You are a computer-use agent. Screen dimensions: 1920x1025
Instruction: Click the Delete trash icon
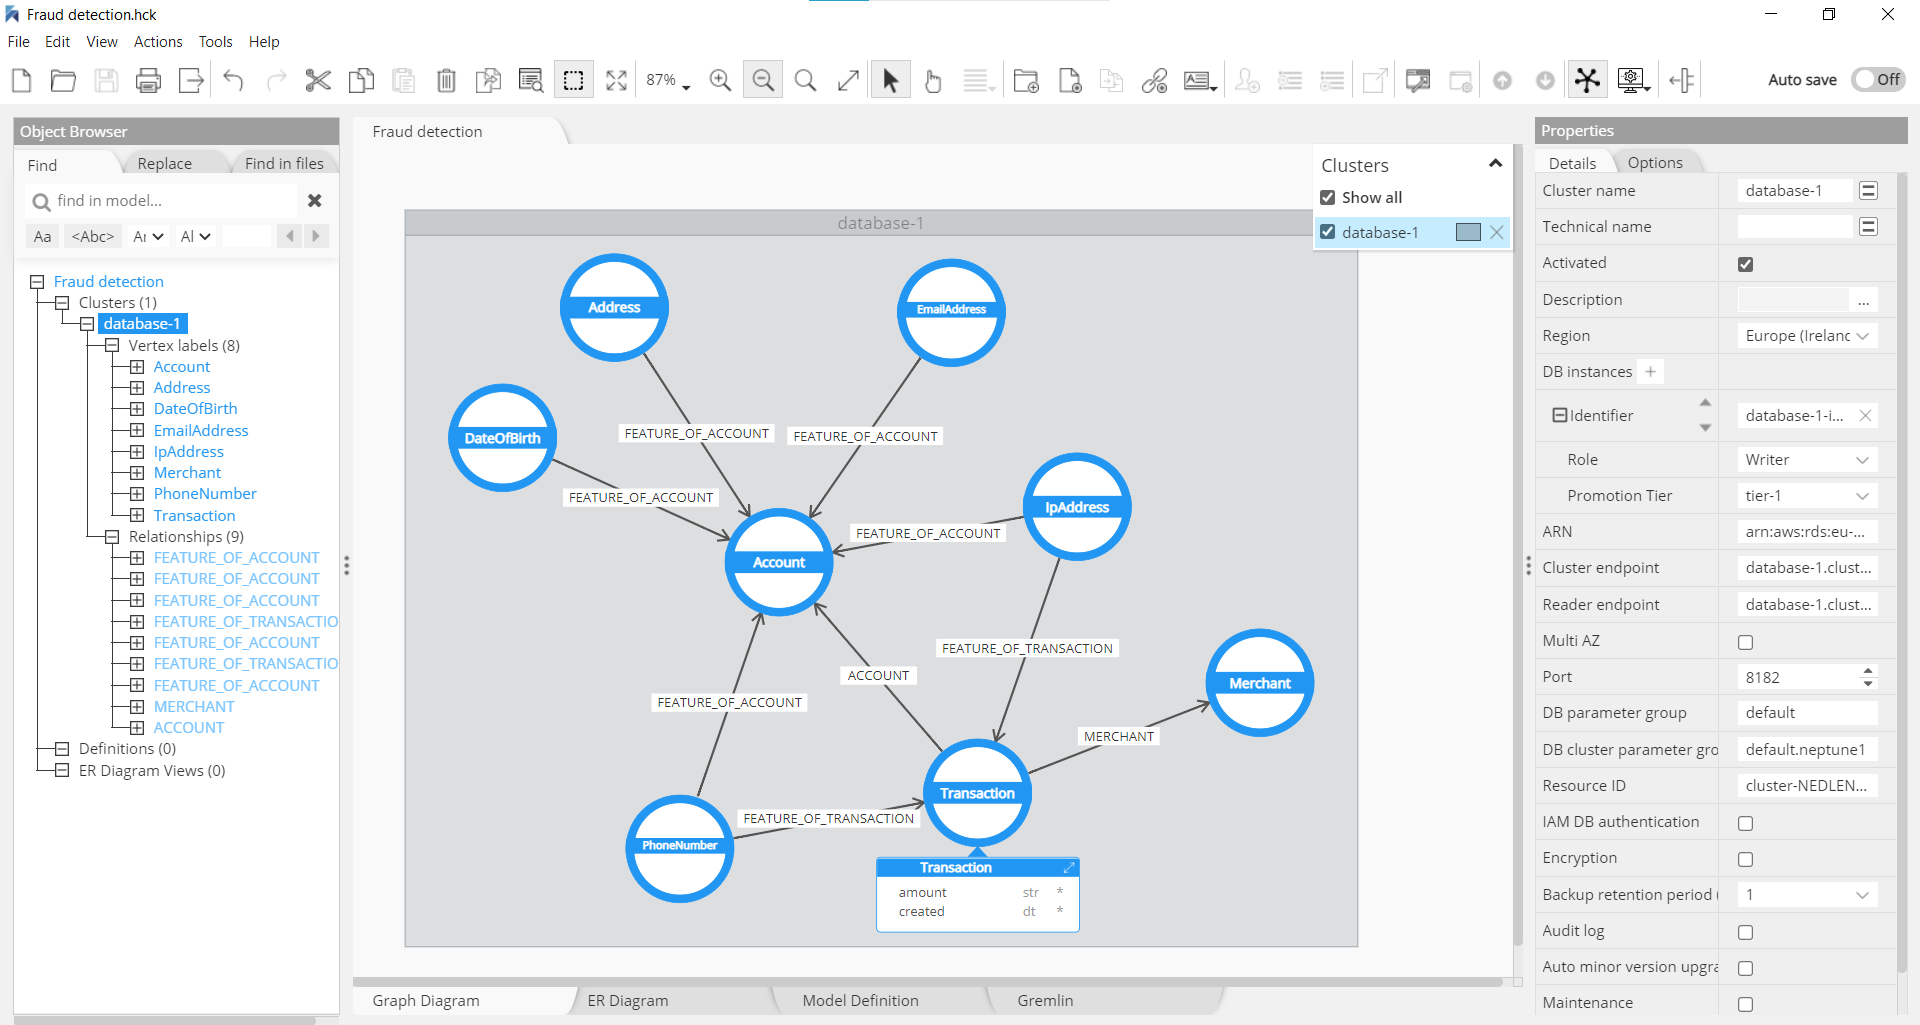(x=446, y=80)
